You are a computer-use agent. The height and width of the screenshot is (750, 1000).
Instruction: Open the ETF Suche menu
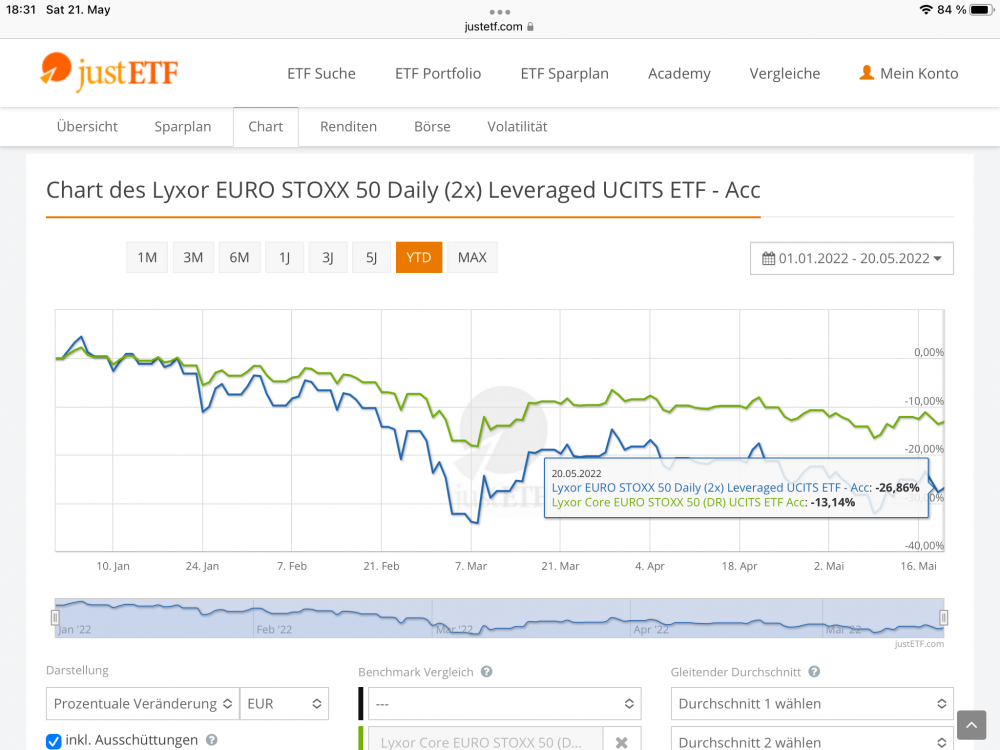coord(321,73)
